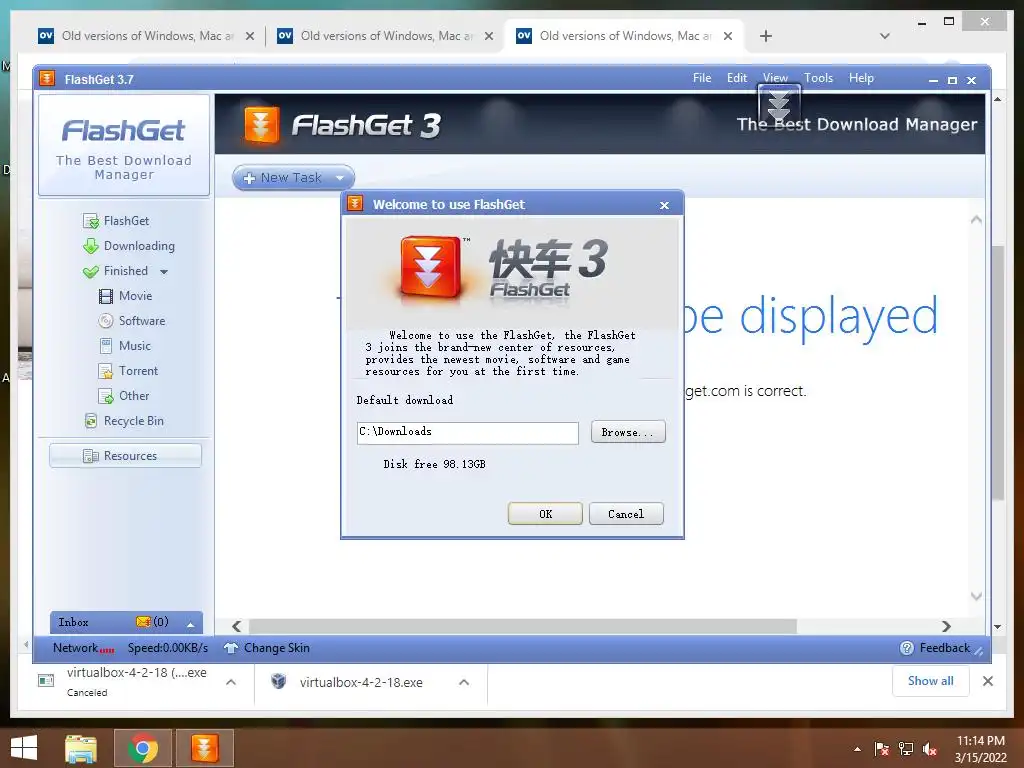Screen dimensions: 1024x768
Task: Open the File menu
Action: pos(702,78)
